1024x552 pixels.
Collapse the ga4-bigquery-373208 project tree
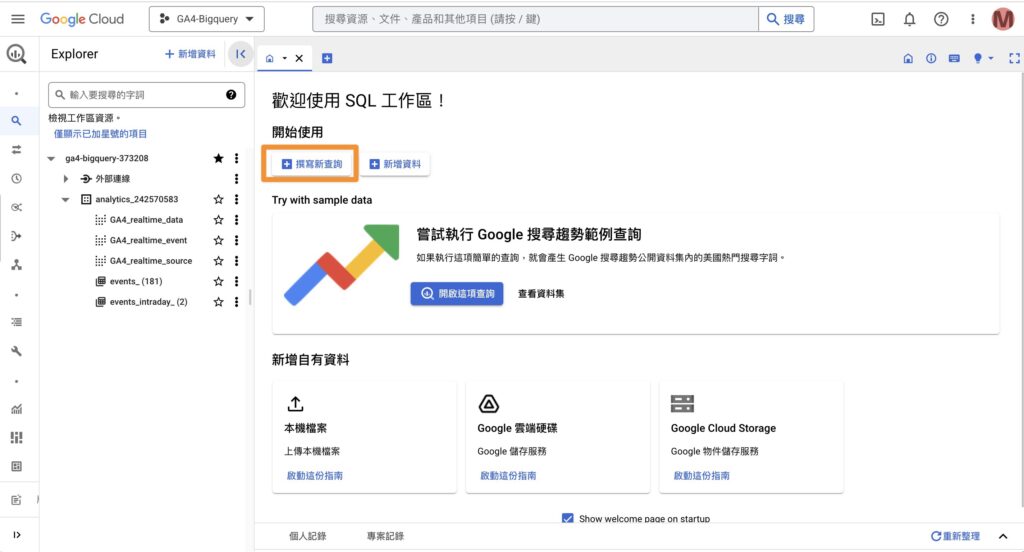pos(52,158)
